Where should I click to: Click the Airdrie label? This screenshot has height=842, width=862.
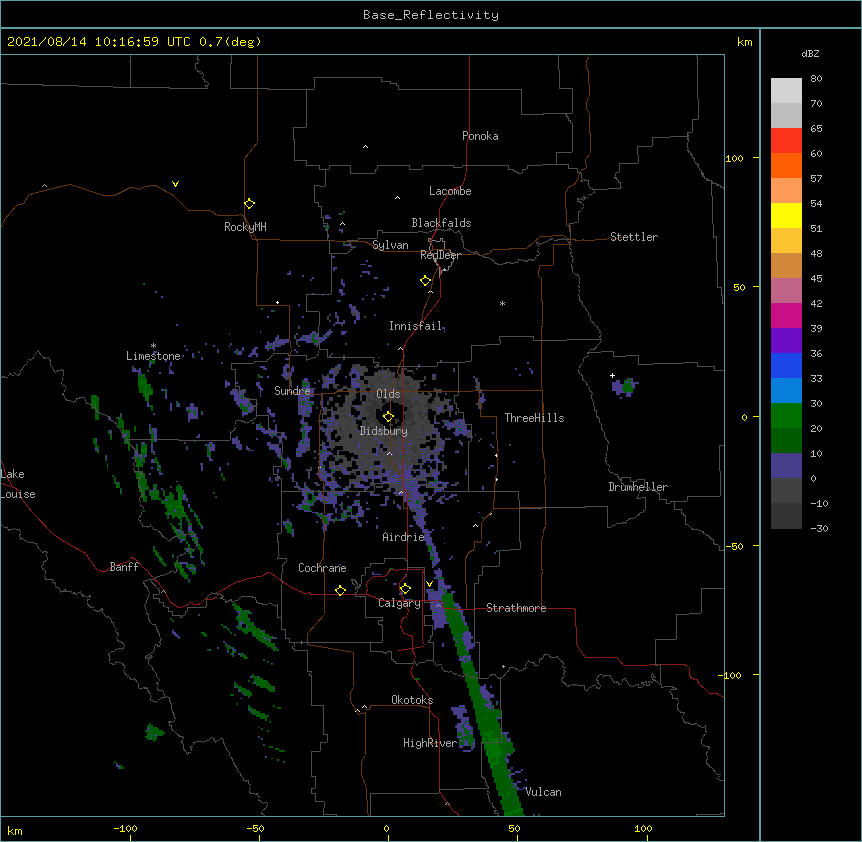coord(404,537)
